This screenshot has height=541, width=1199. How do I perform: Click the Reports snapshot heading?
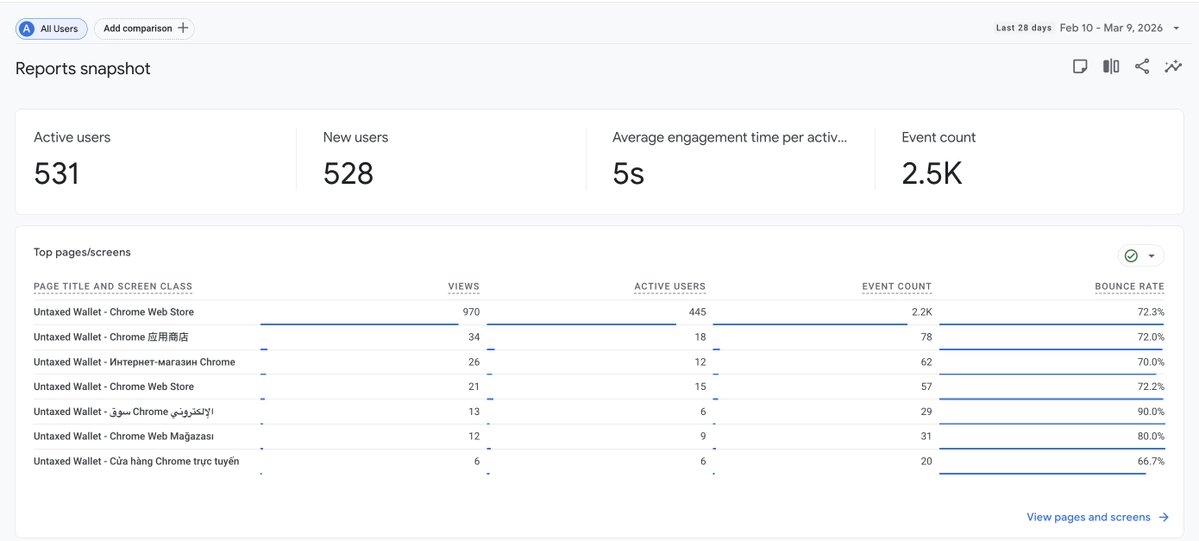coord(83,69)
